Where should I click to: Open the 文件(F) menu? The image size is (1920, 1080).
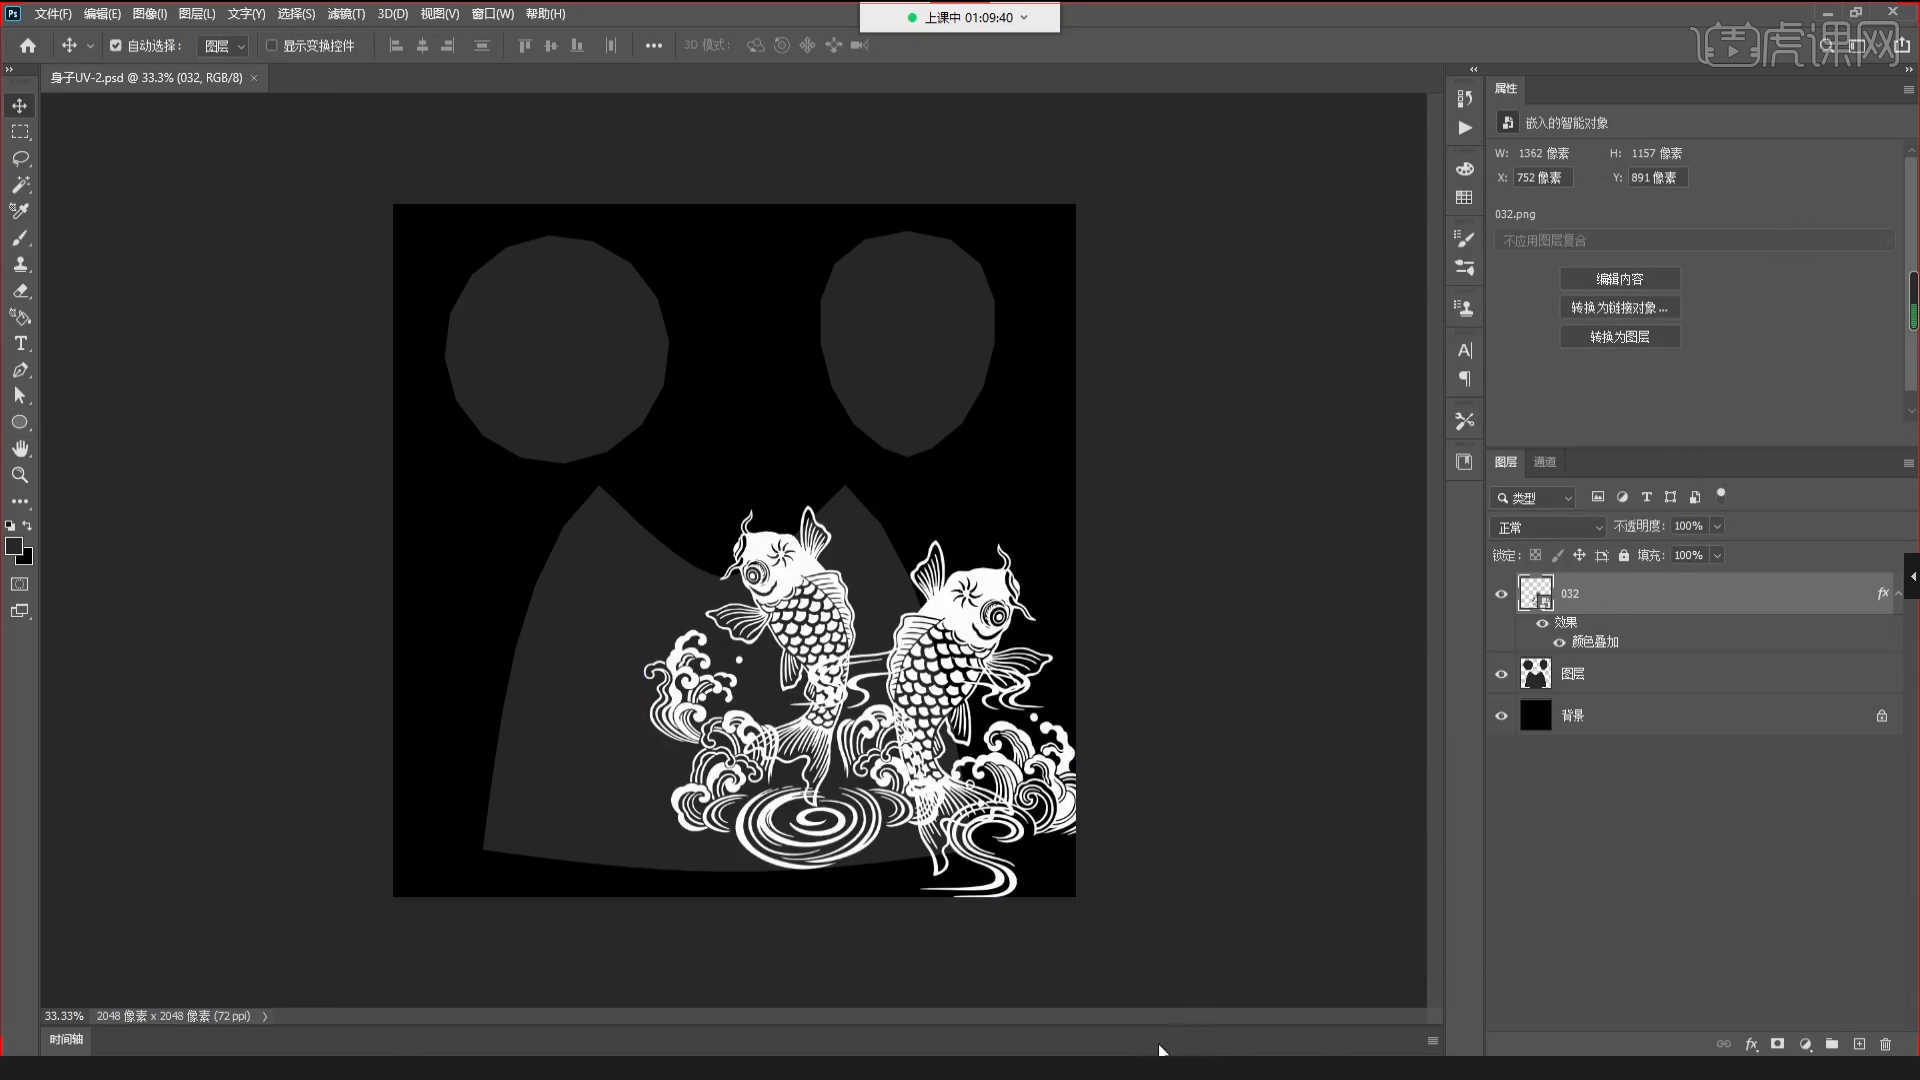pos(53,14)
